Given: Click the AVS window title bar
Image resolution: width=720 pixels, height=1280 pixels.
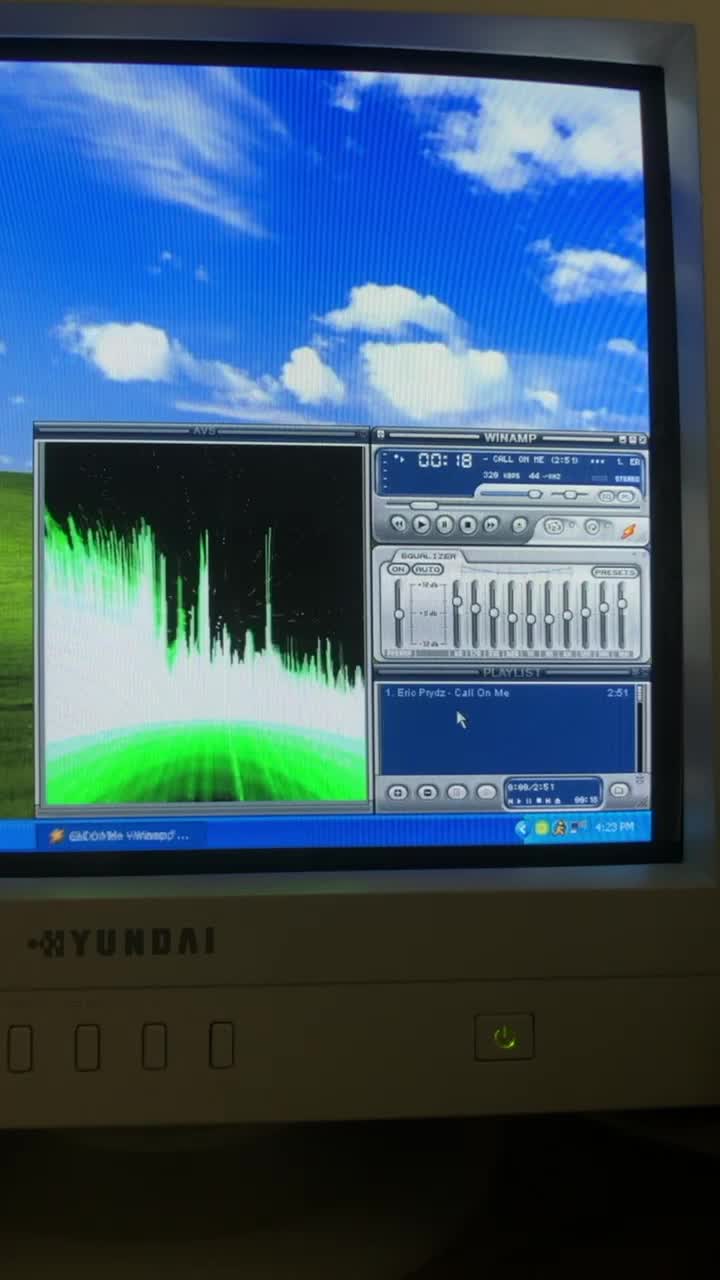Looking at the screenshot, I should tap(203, 431).
